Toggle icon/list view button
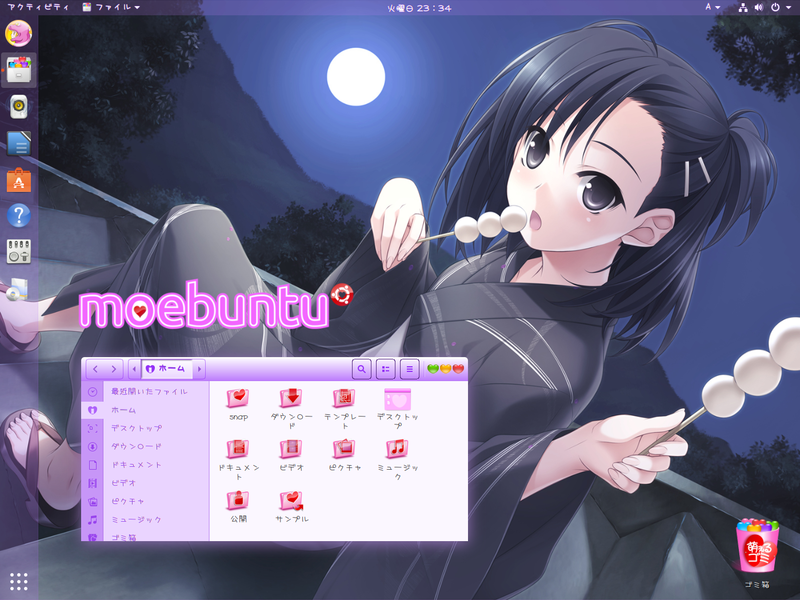 tap(386, 369)
